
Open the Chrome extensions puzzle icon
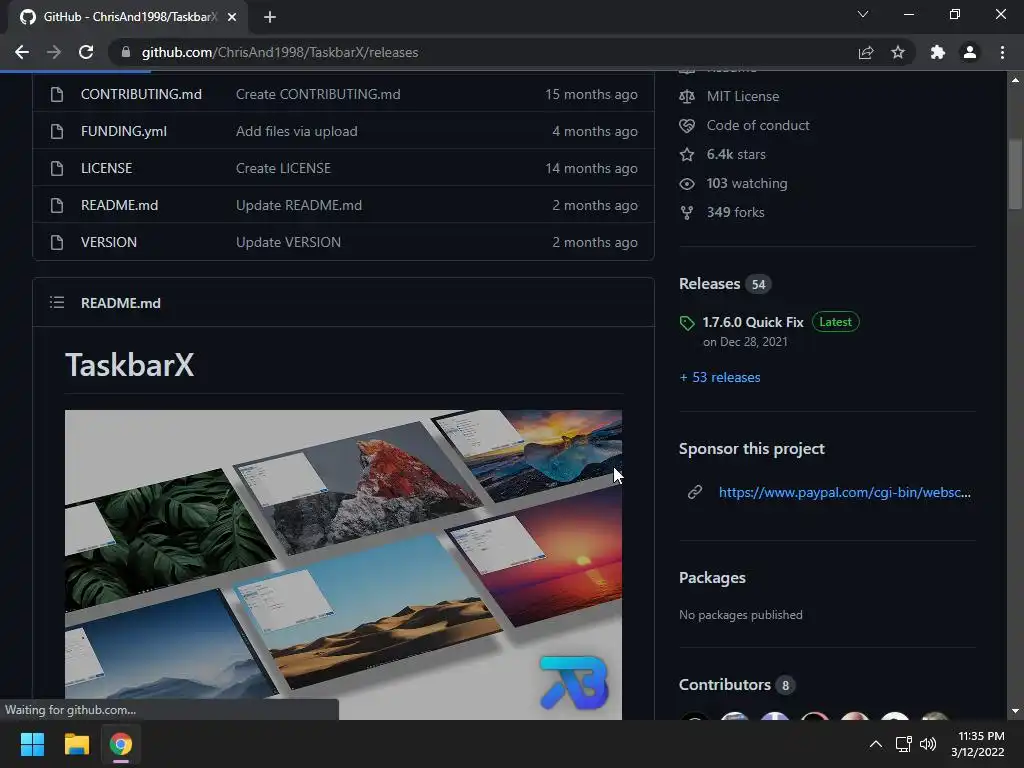coord(938,52)
